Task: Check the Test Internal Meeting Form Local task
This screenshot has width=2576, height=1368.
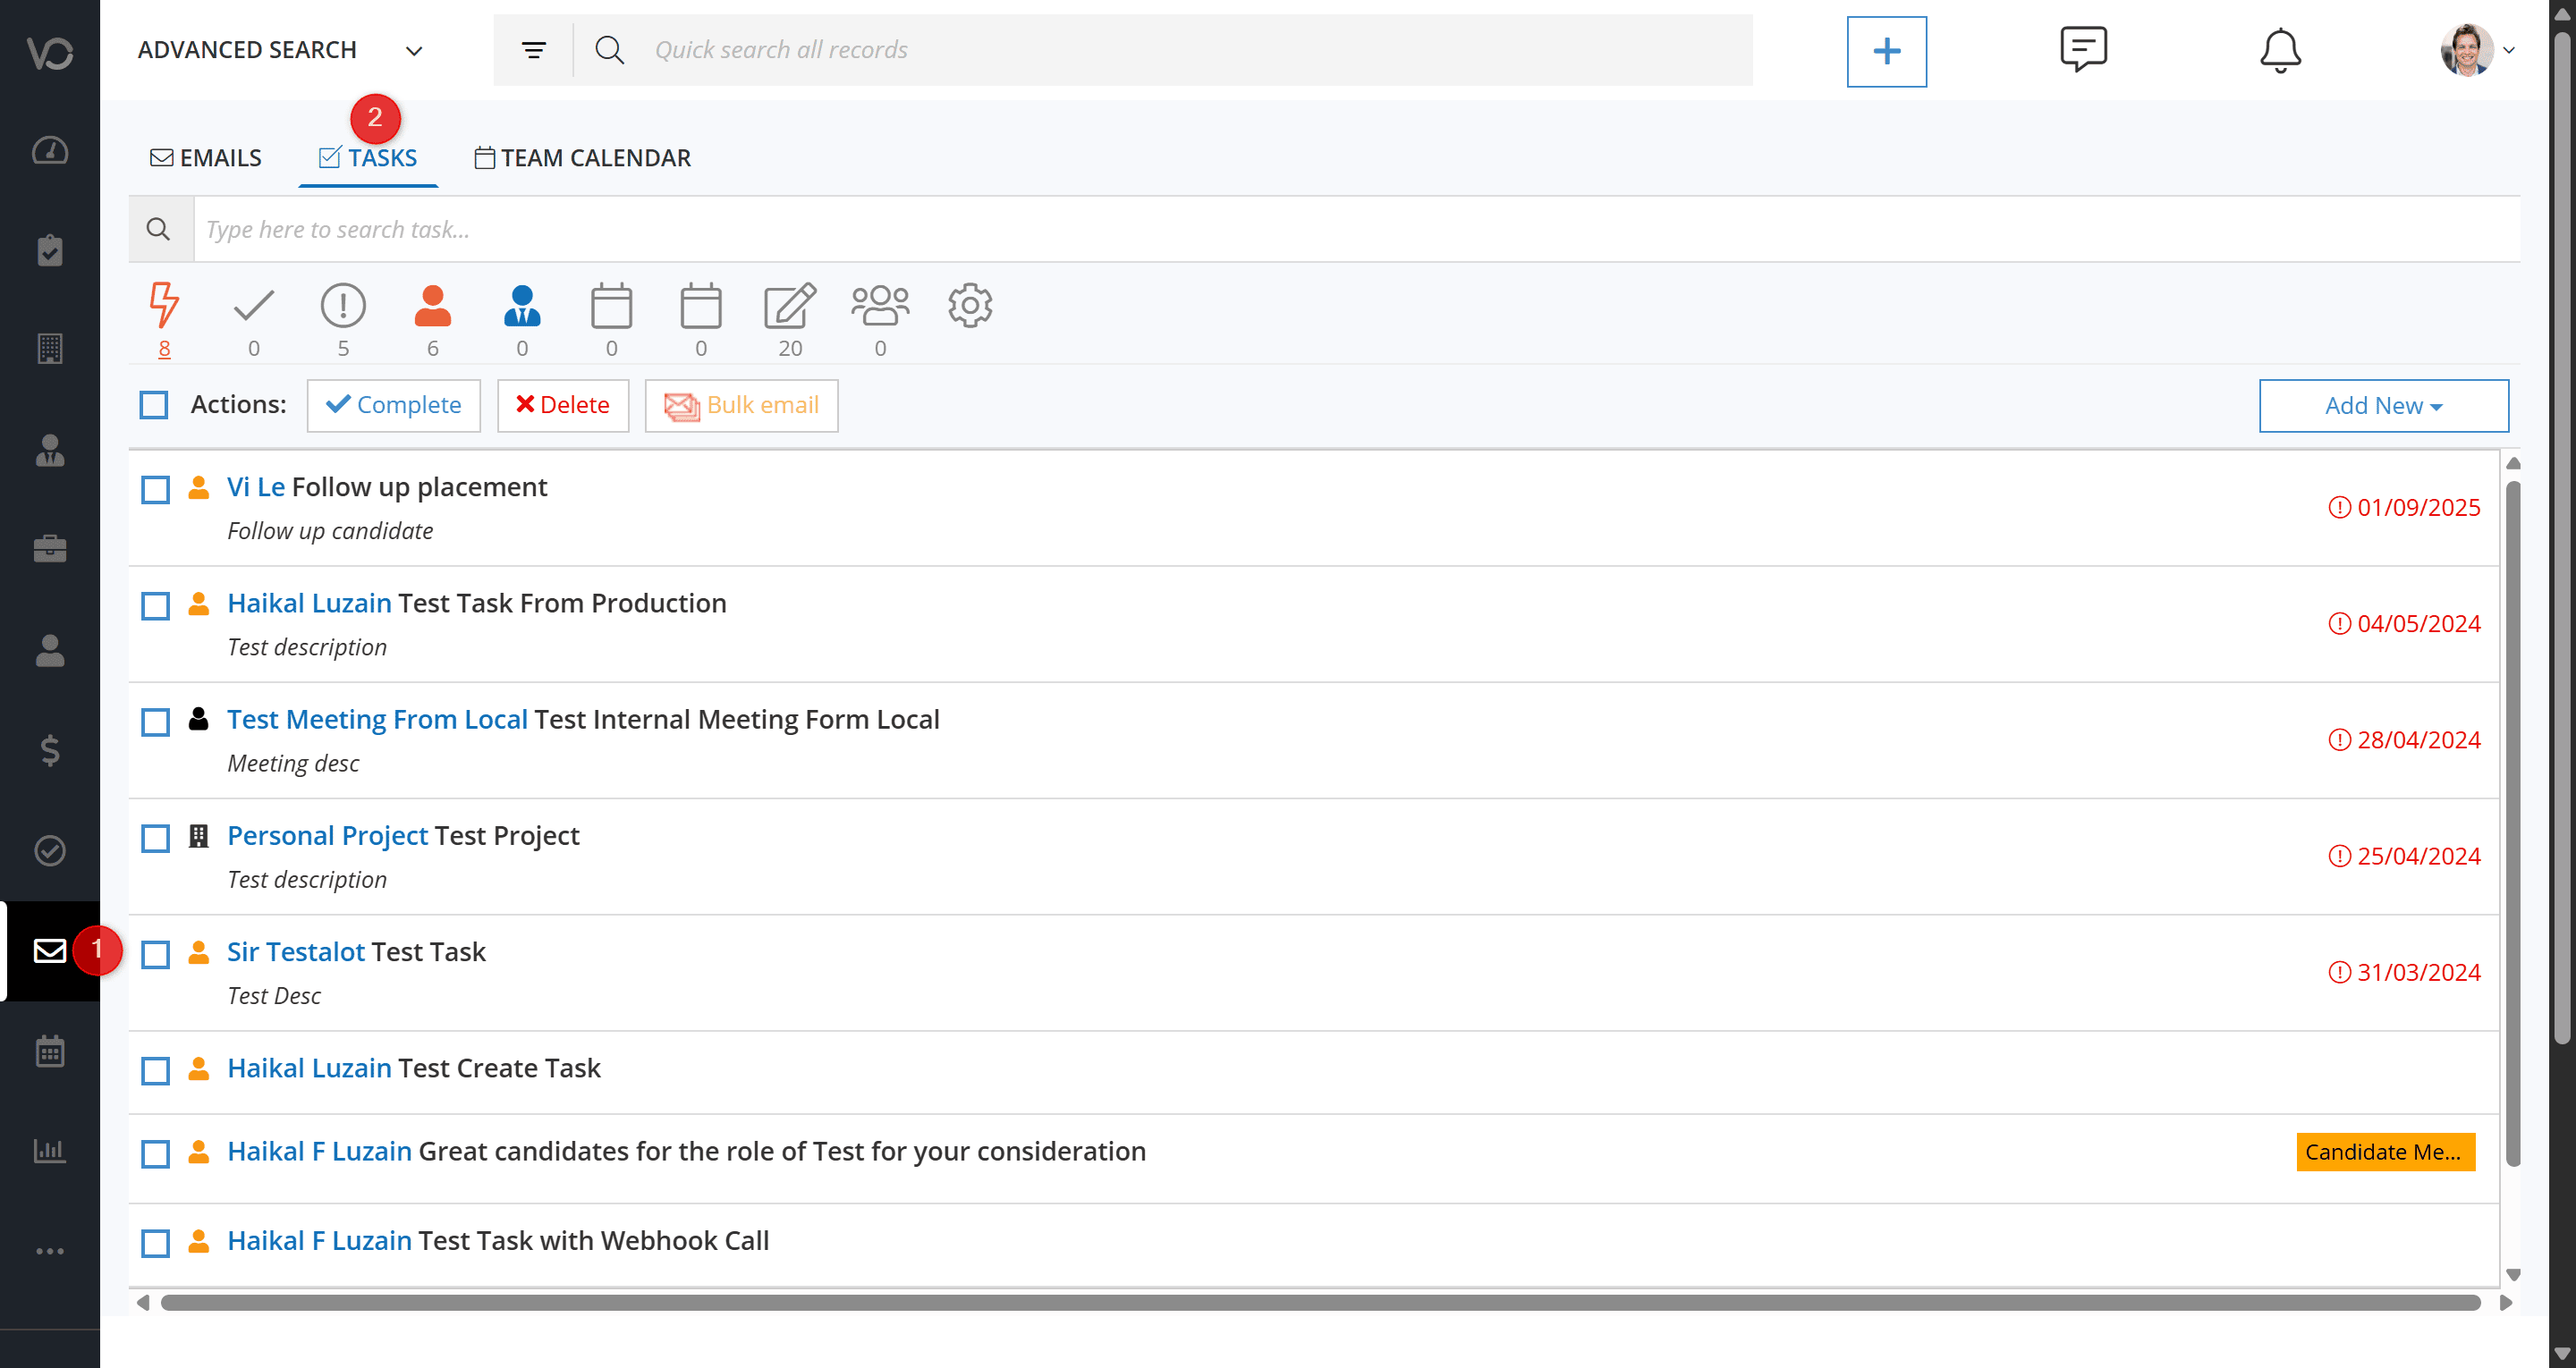Action: 156,722
